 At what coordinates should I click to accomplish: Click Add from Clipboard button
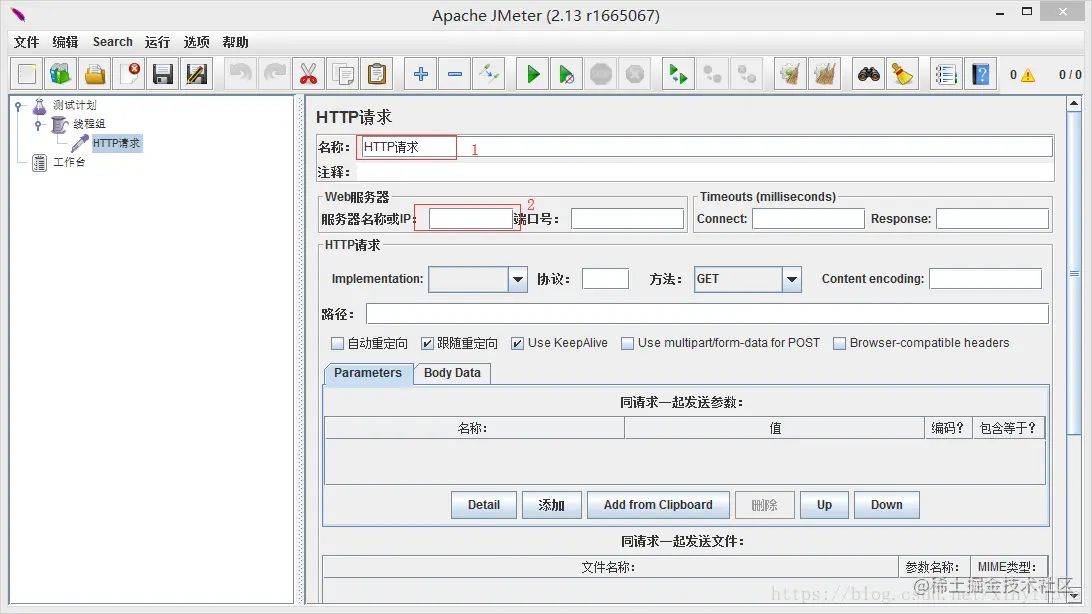(658, 505)
